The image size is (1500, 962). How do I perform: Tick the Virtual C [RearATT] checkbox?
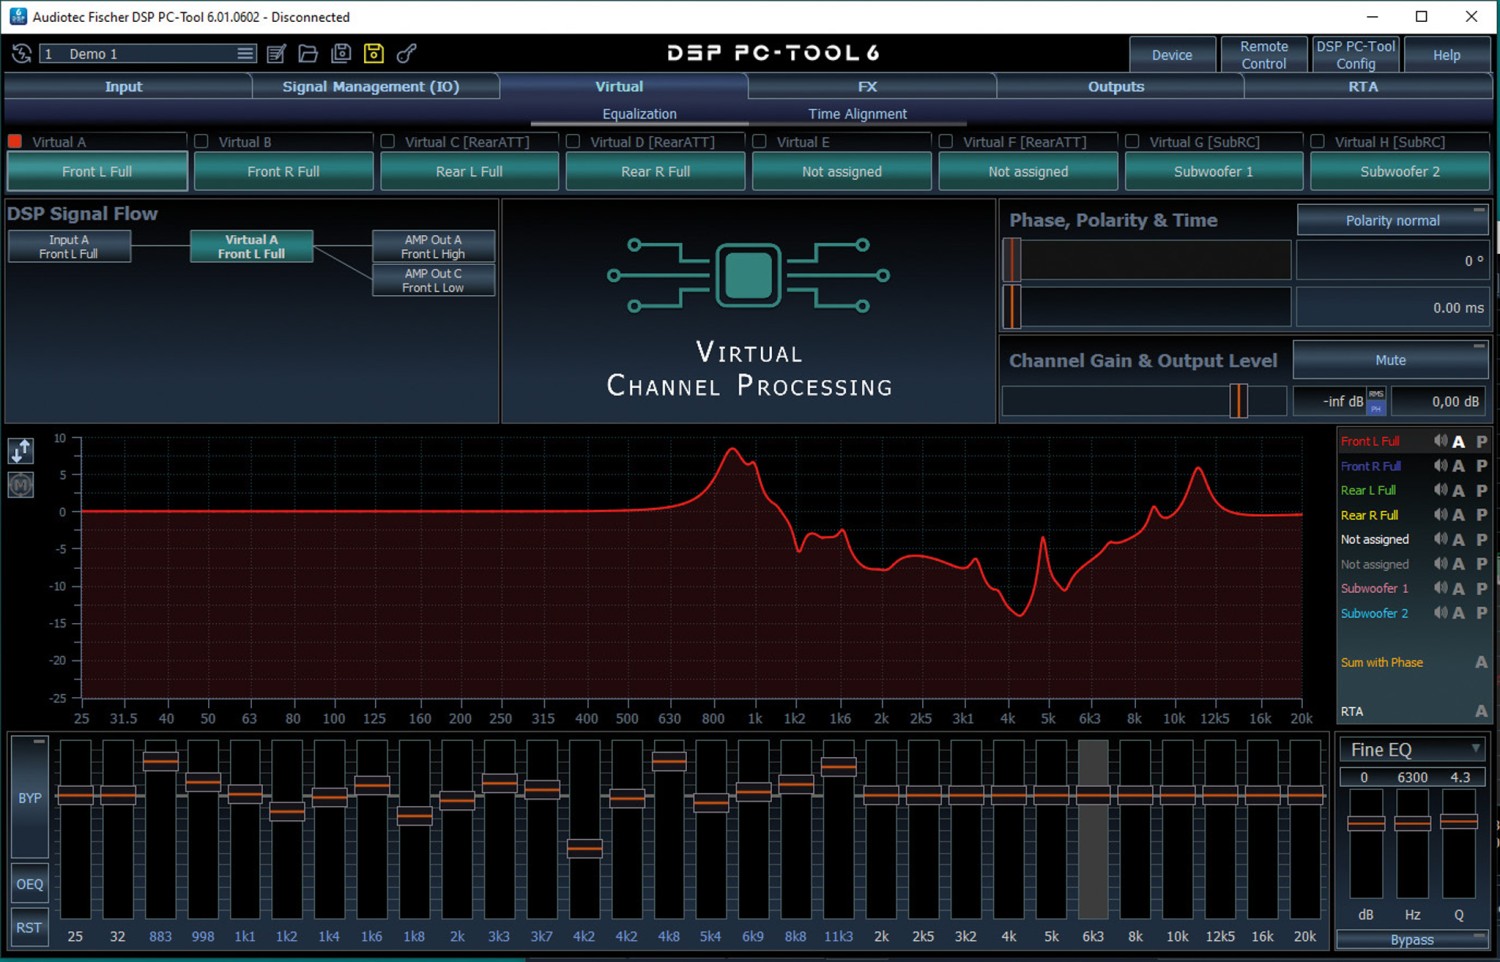[388, 142]
